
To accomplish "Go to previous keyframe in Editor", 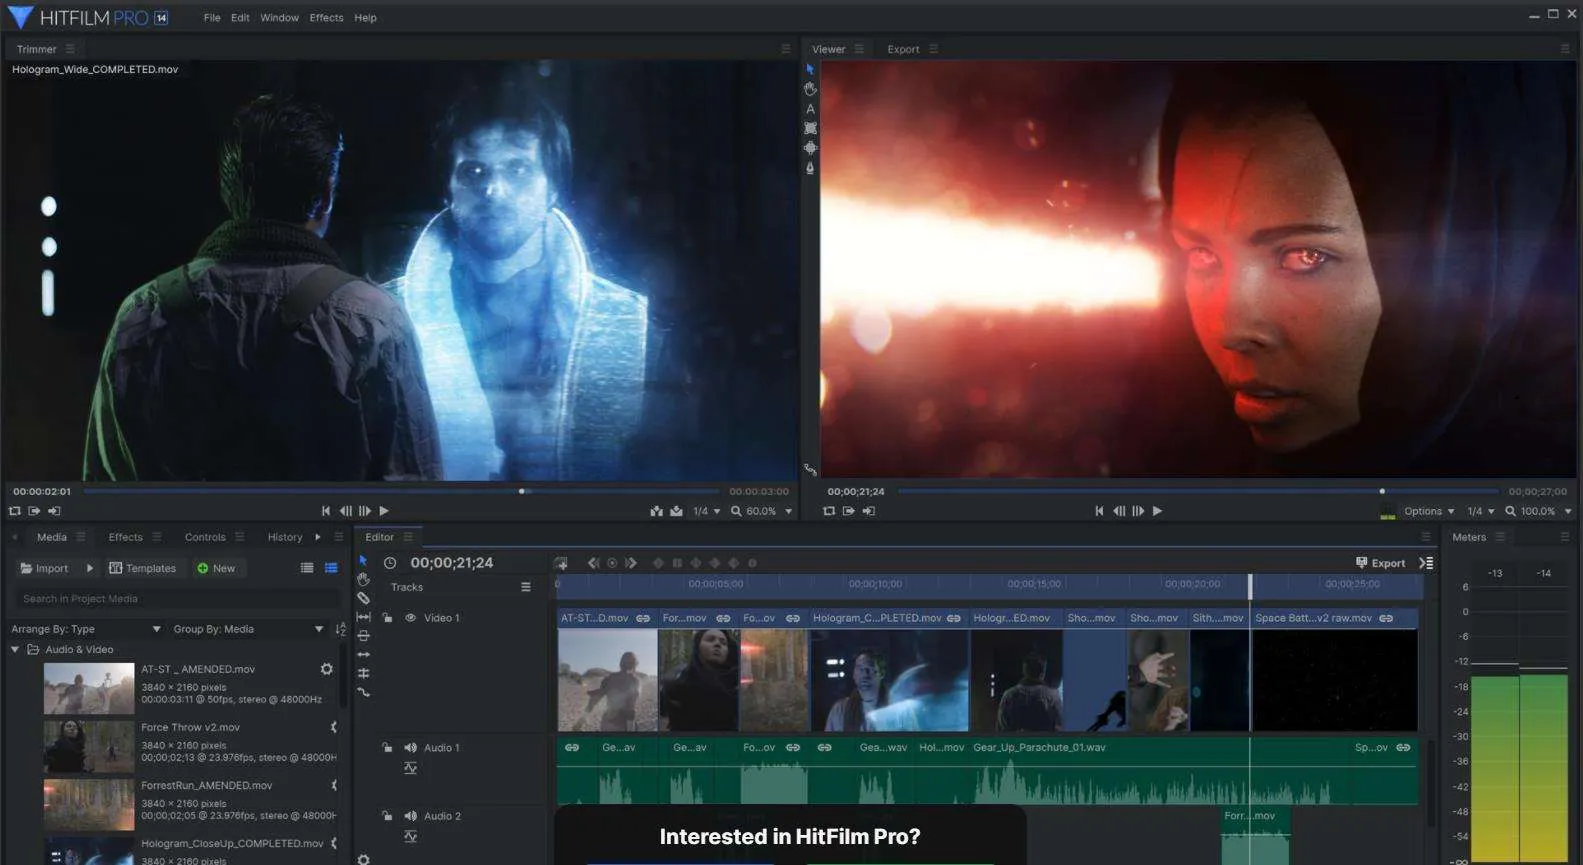I will tap(593, 563).
